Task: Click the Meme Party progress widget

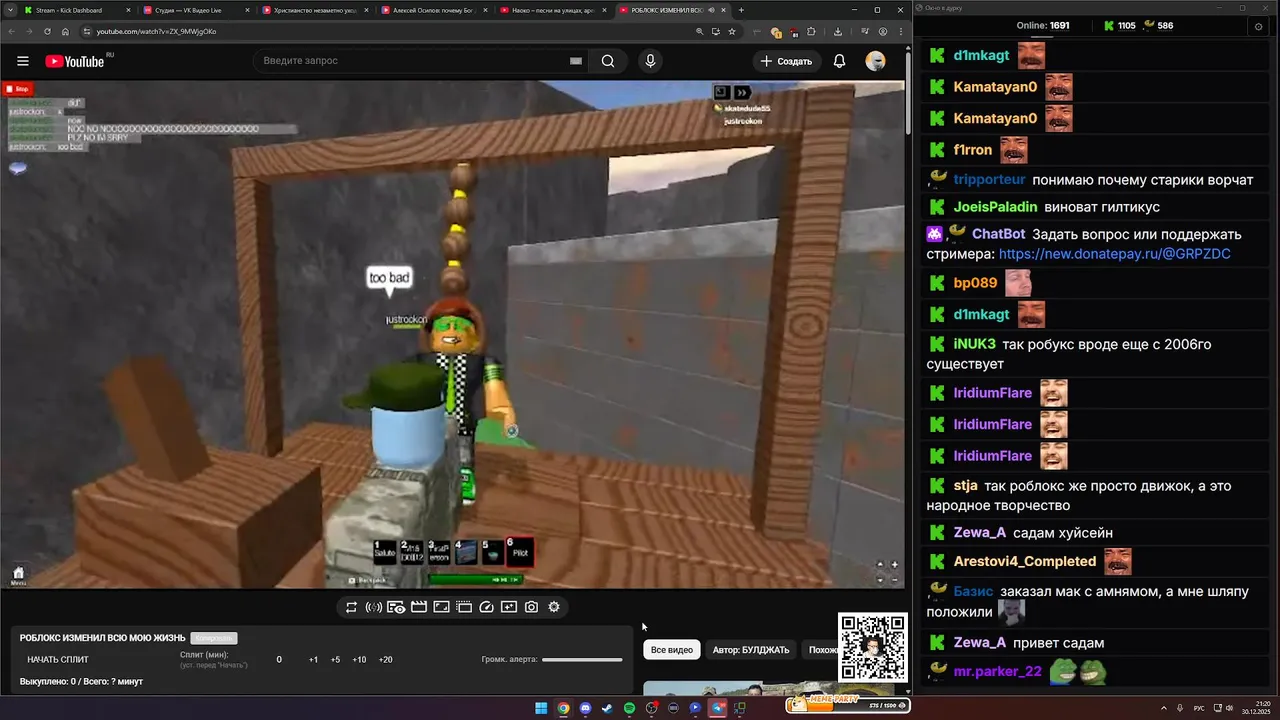Action: click(848, 704)
